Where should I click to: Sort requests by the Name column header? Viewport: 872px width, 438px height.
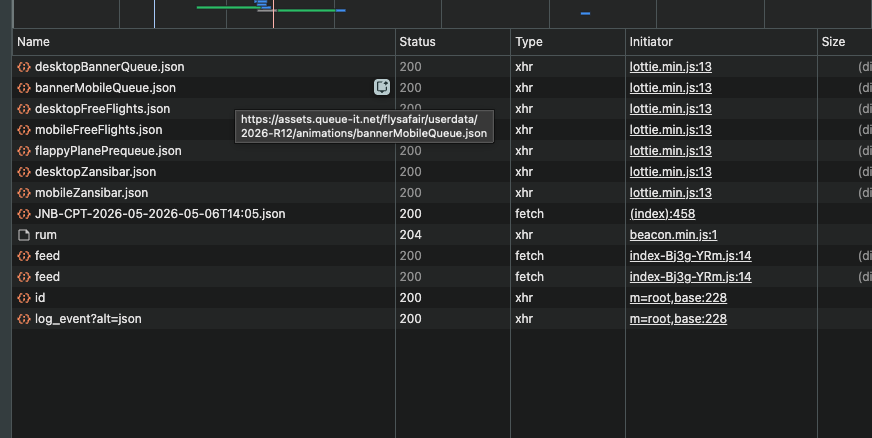204,42
